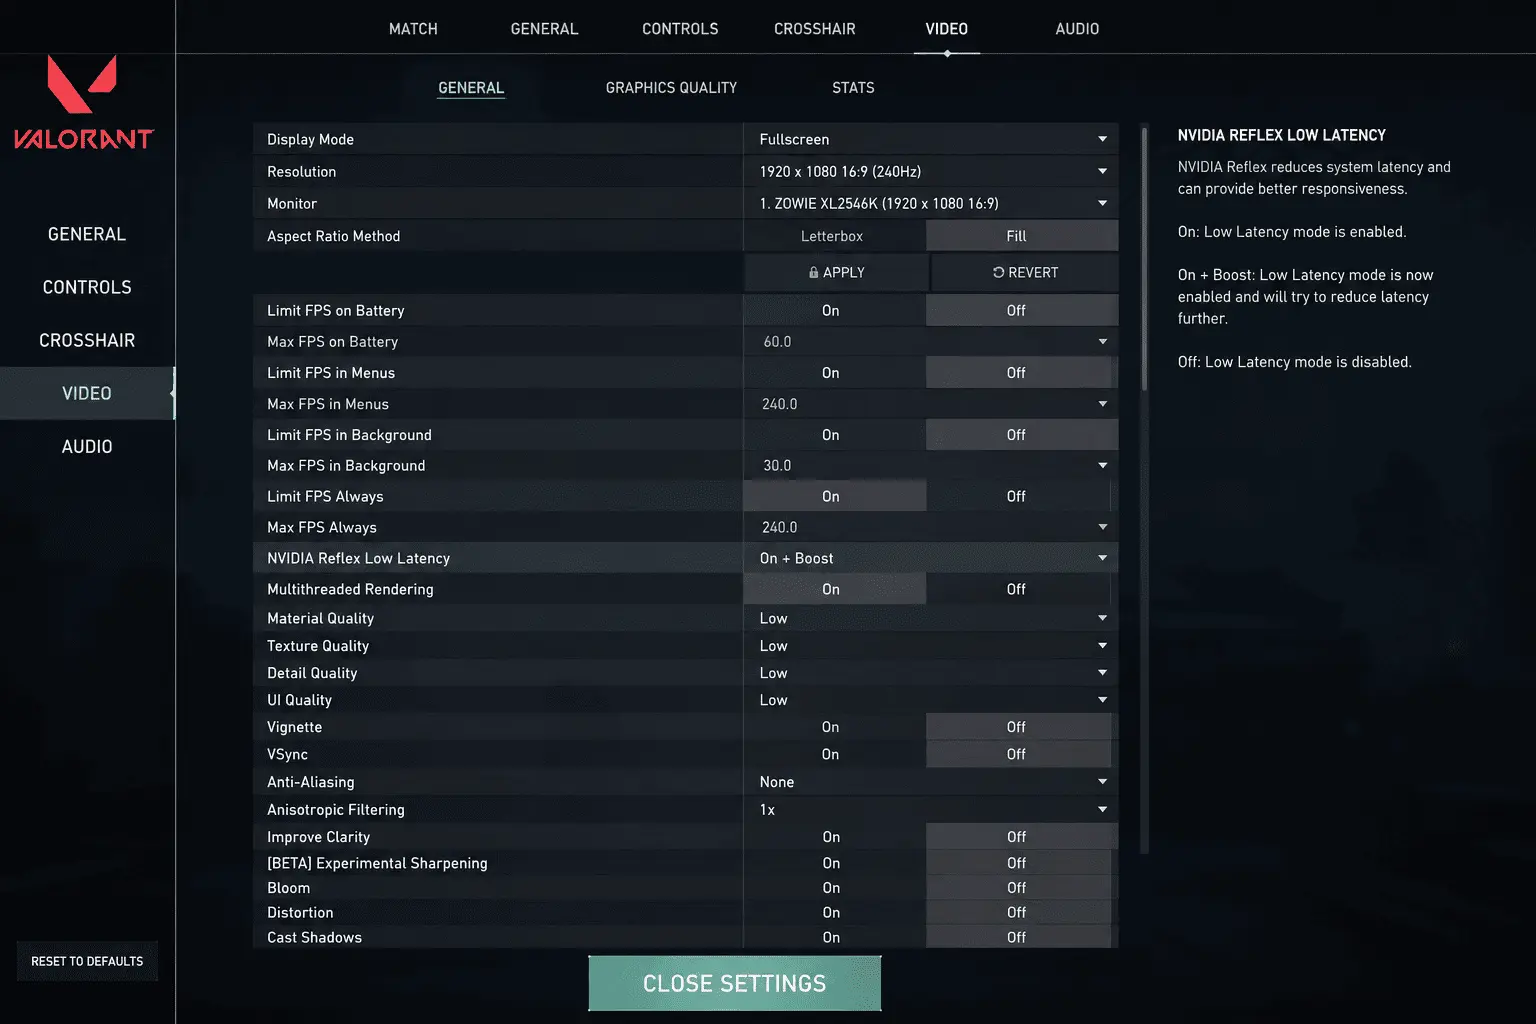Click the Revert button
The image size is (1536, 1024).
point(1025,272)
